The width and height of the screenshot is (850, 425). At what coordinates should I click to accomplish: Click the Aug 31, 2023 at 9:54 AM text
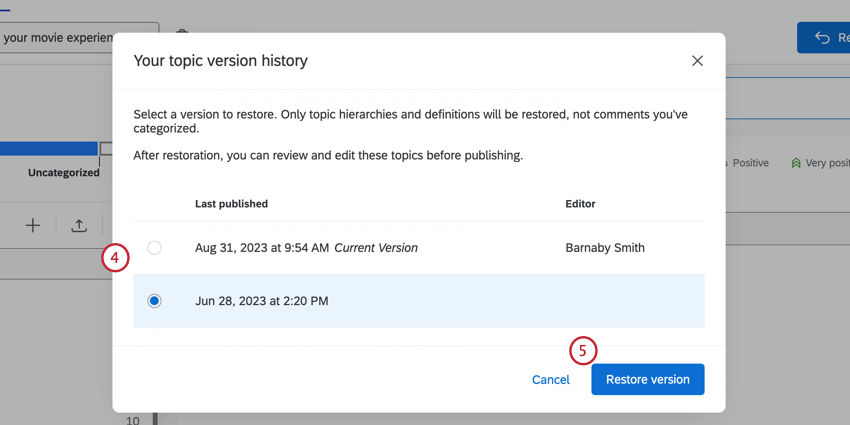click(261, 248)
